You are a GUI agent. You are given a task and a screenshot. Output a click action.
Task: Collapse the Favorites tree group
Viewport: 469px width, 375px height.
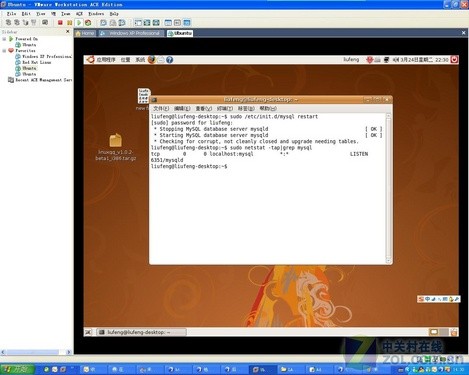(x=4, y=51)
